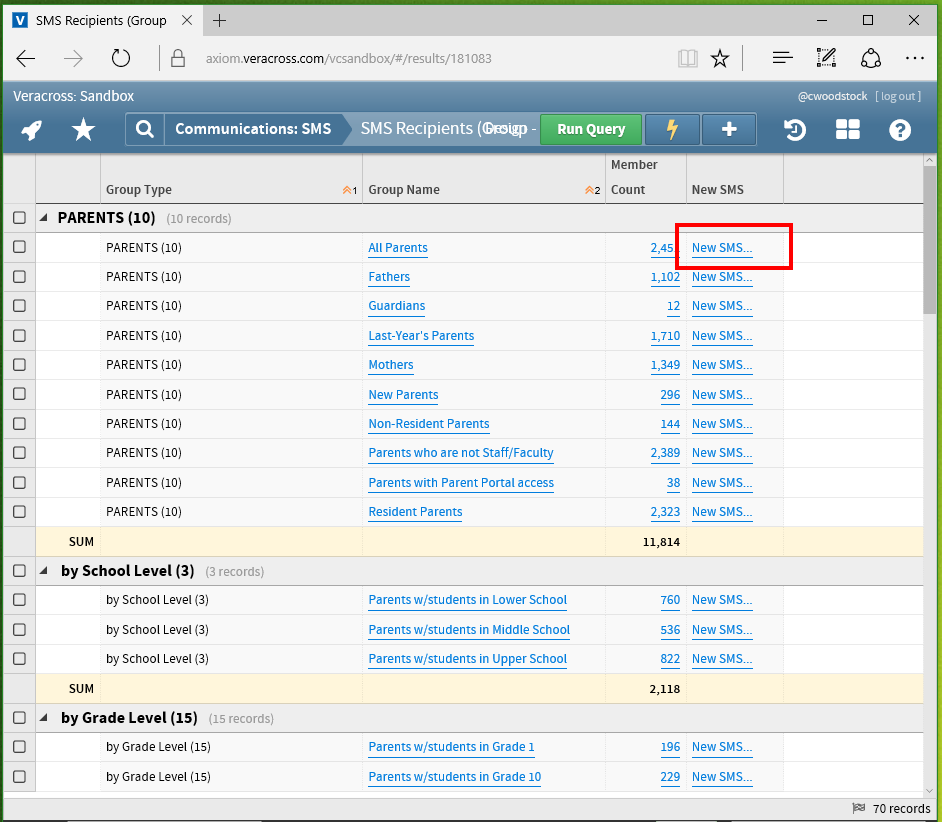Click the lightning bolt actions button

(671, 129)
